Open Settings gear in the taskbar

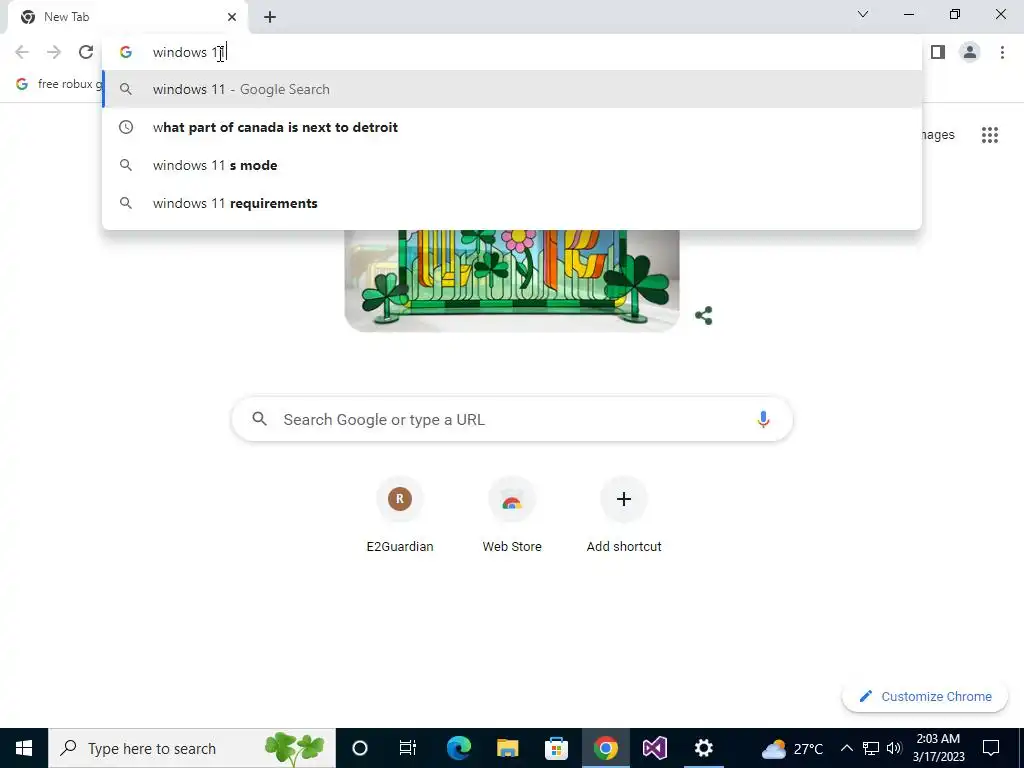click(703, 748)
